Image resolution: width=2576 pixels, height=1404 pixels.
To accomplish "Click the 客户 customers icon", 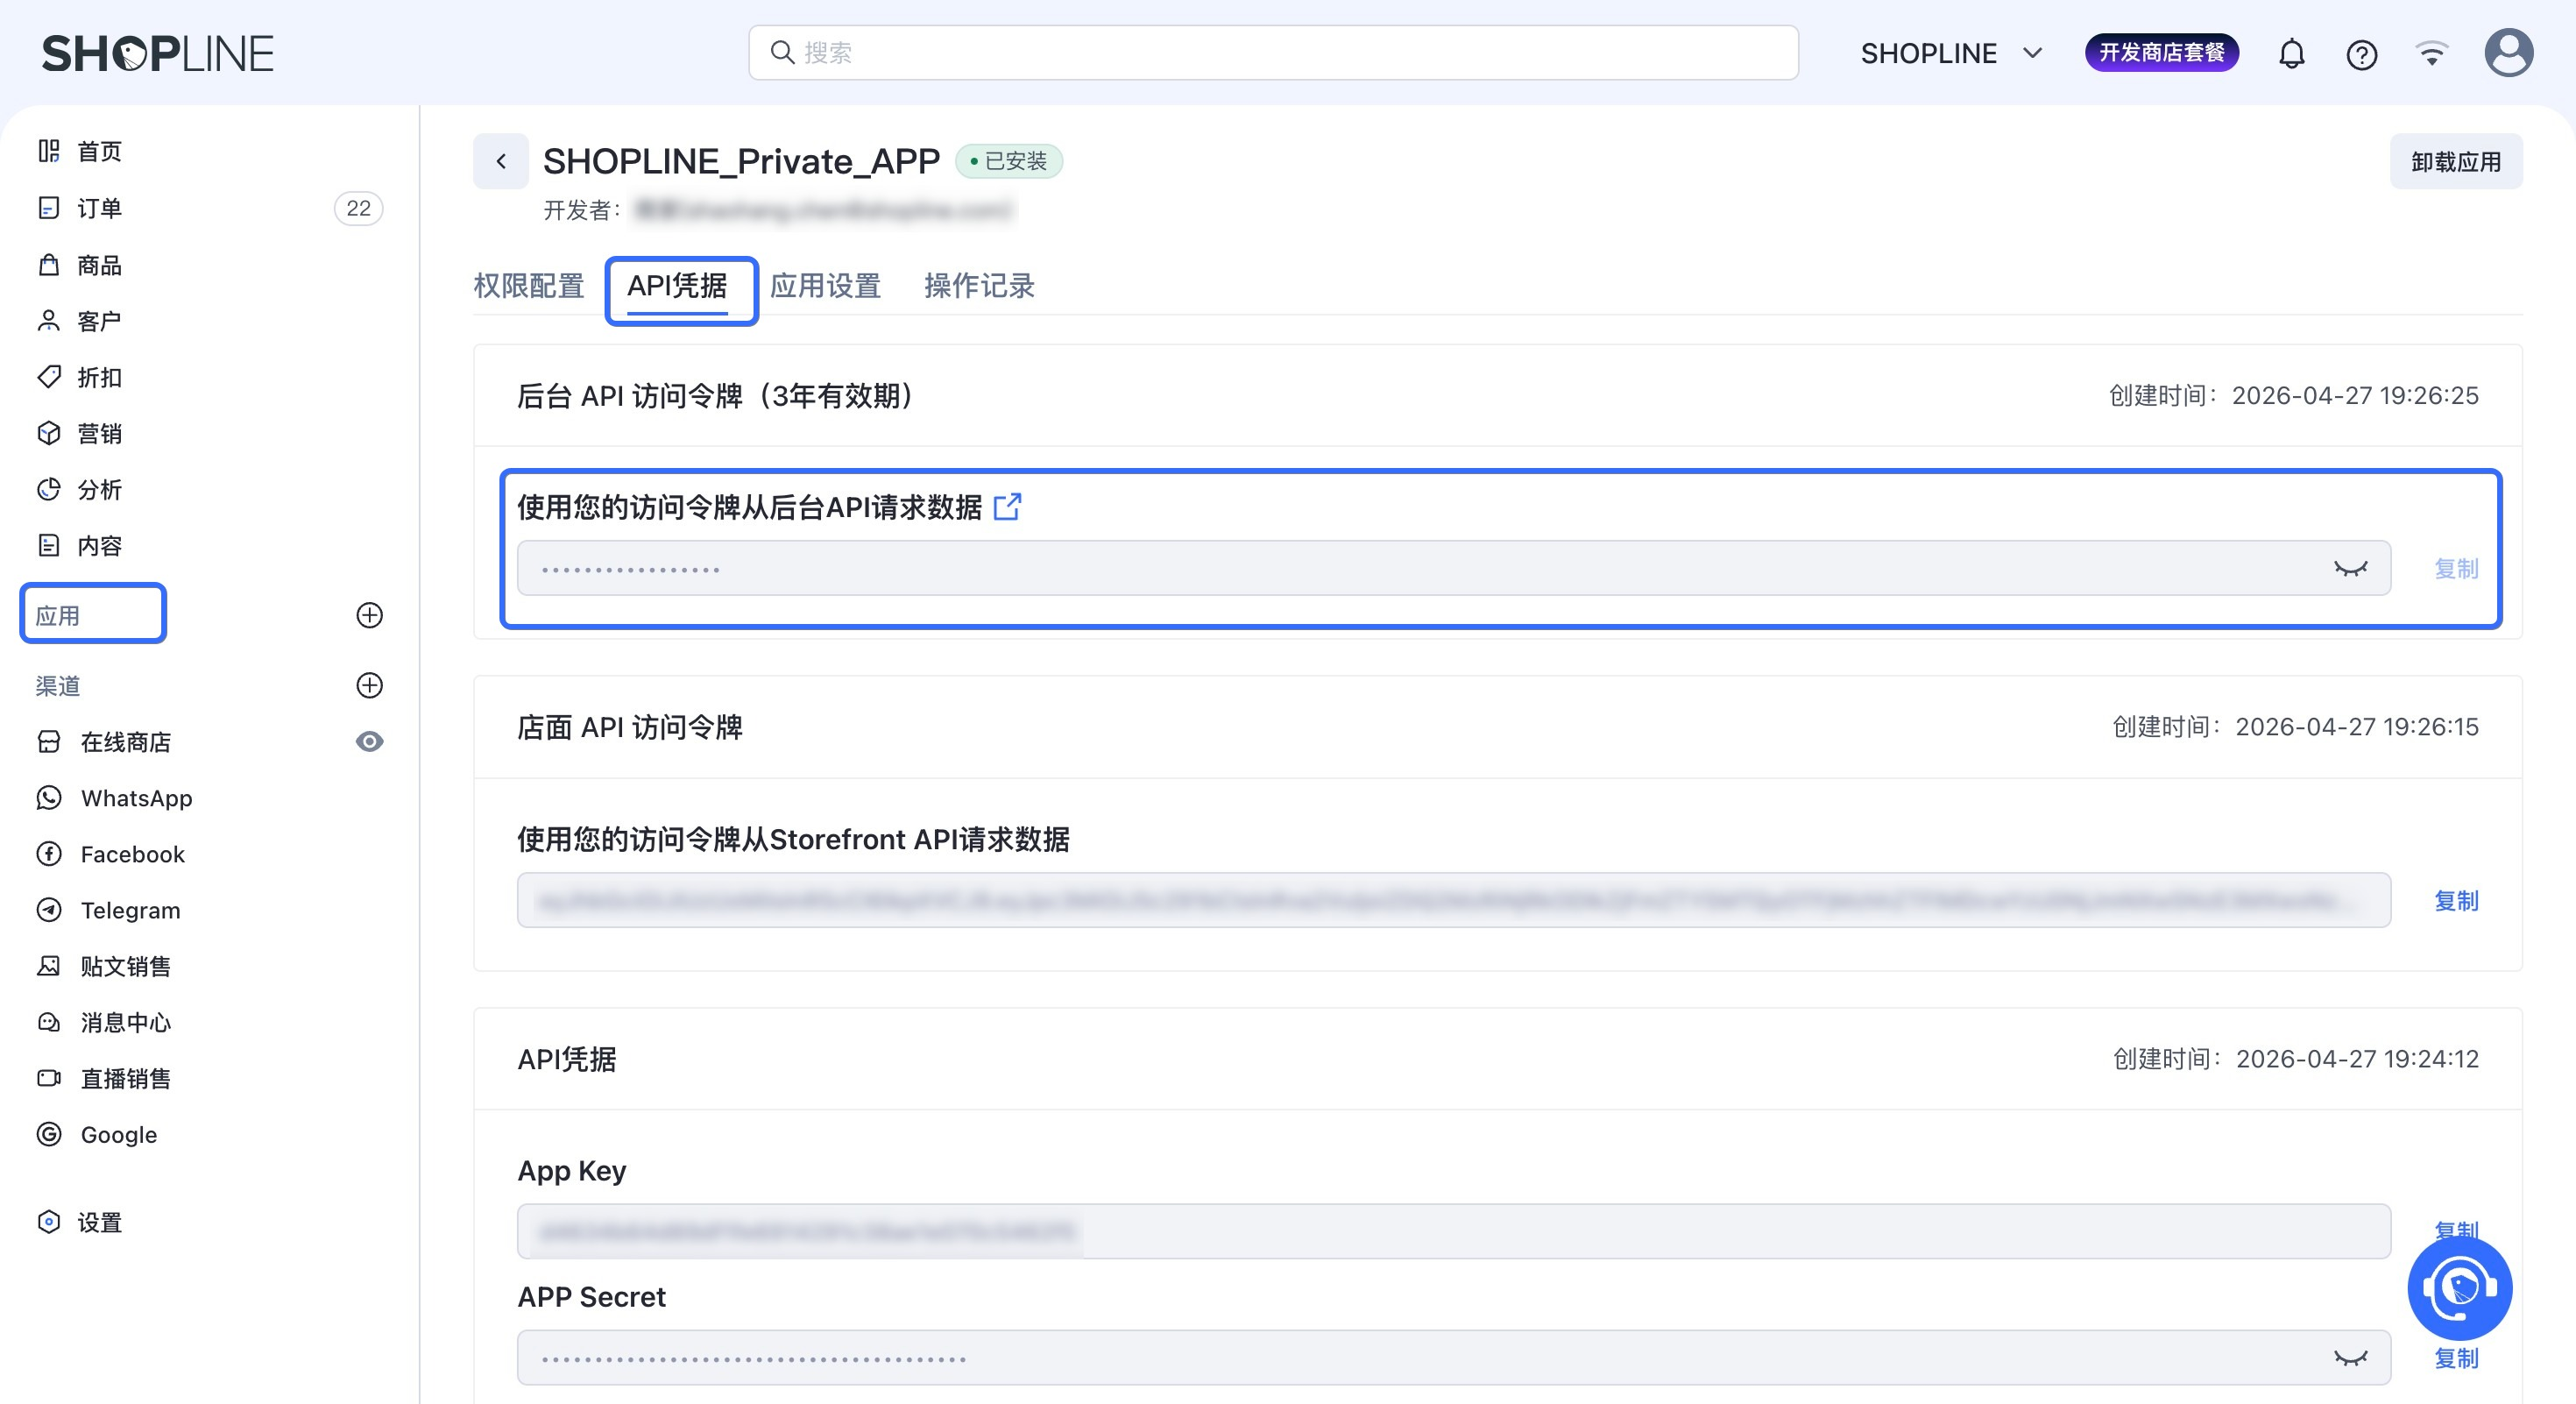I will pos(49,321).
